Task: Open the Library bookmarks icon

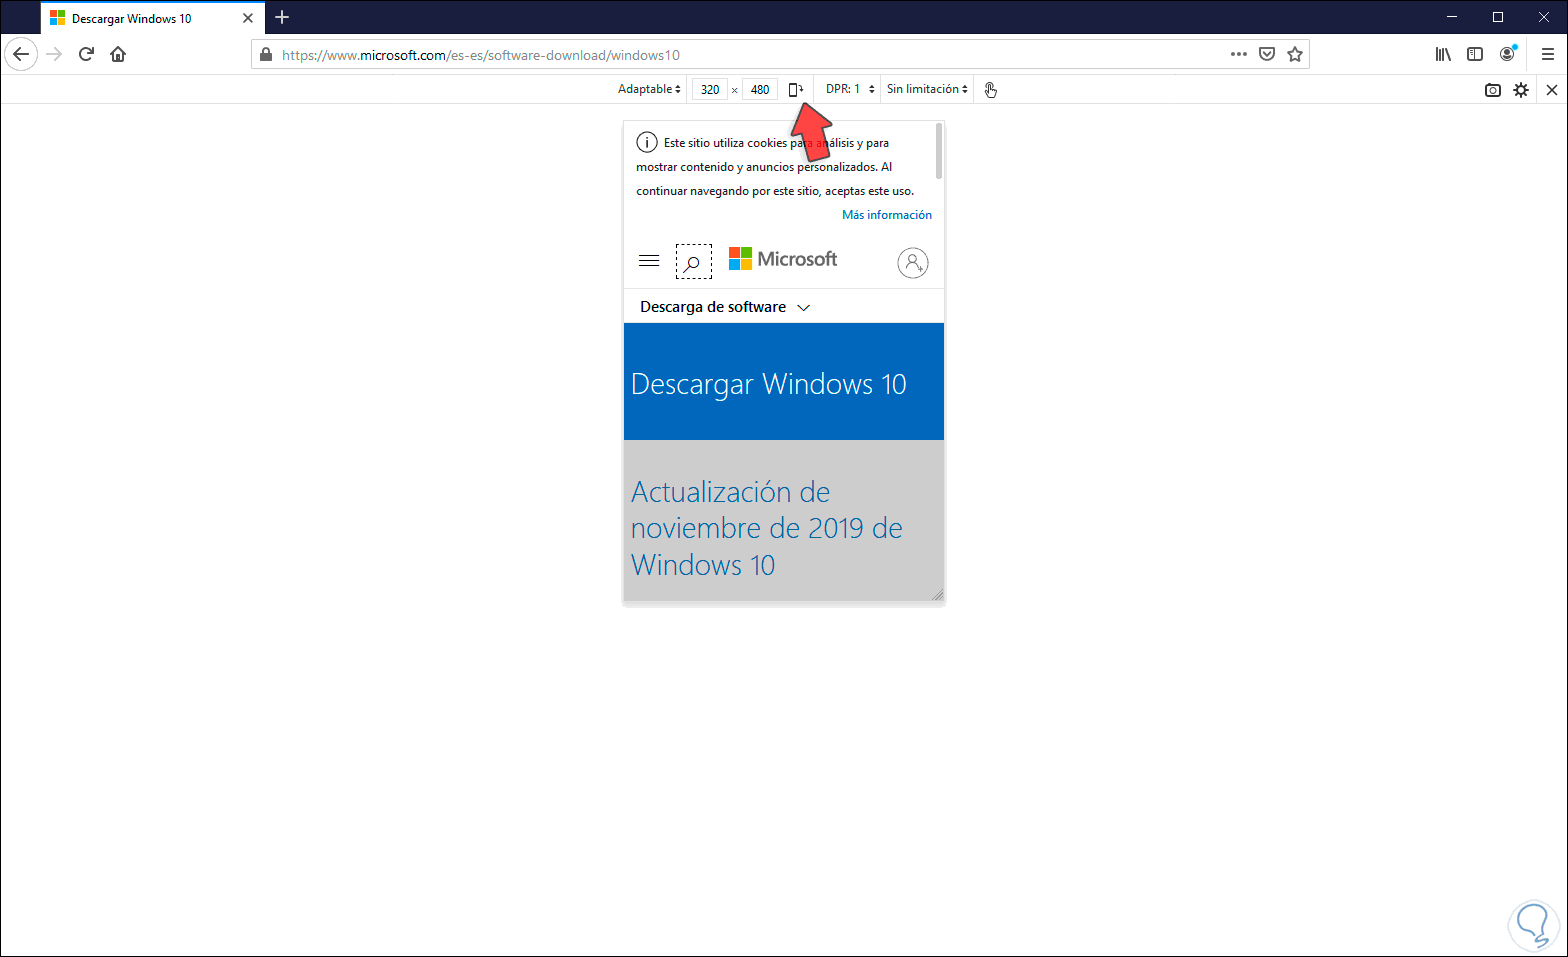Action: 1443,54
